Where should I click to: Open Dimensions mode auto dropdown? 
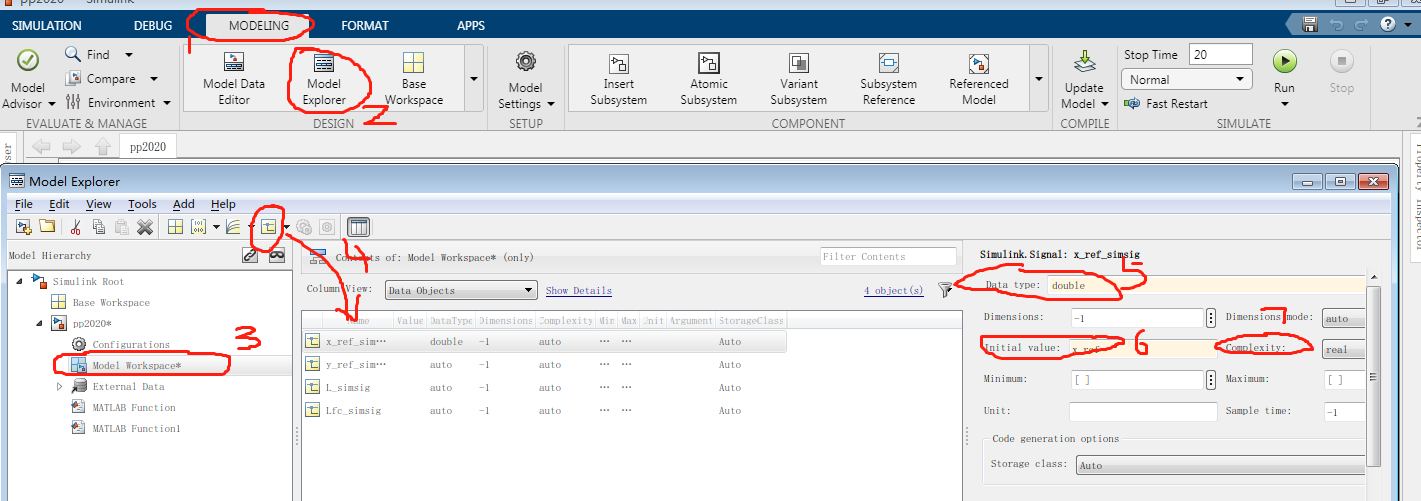tap(1344, 318)
